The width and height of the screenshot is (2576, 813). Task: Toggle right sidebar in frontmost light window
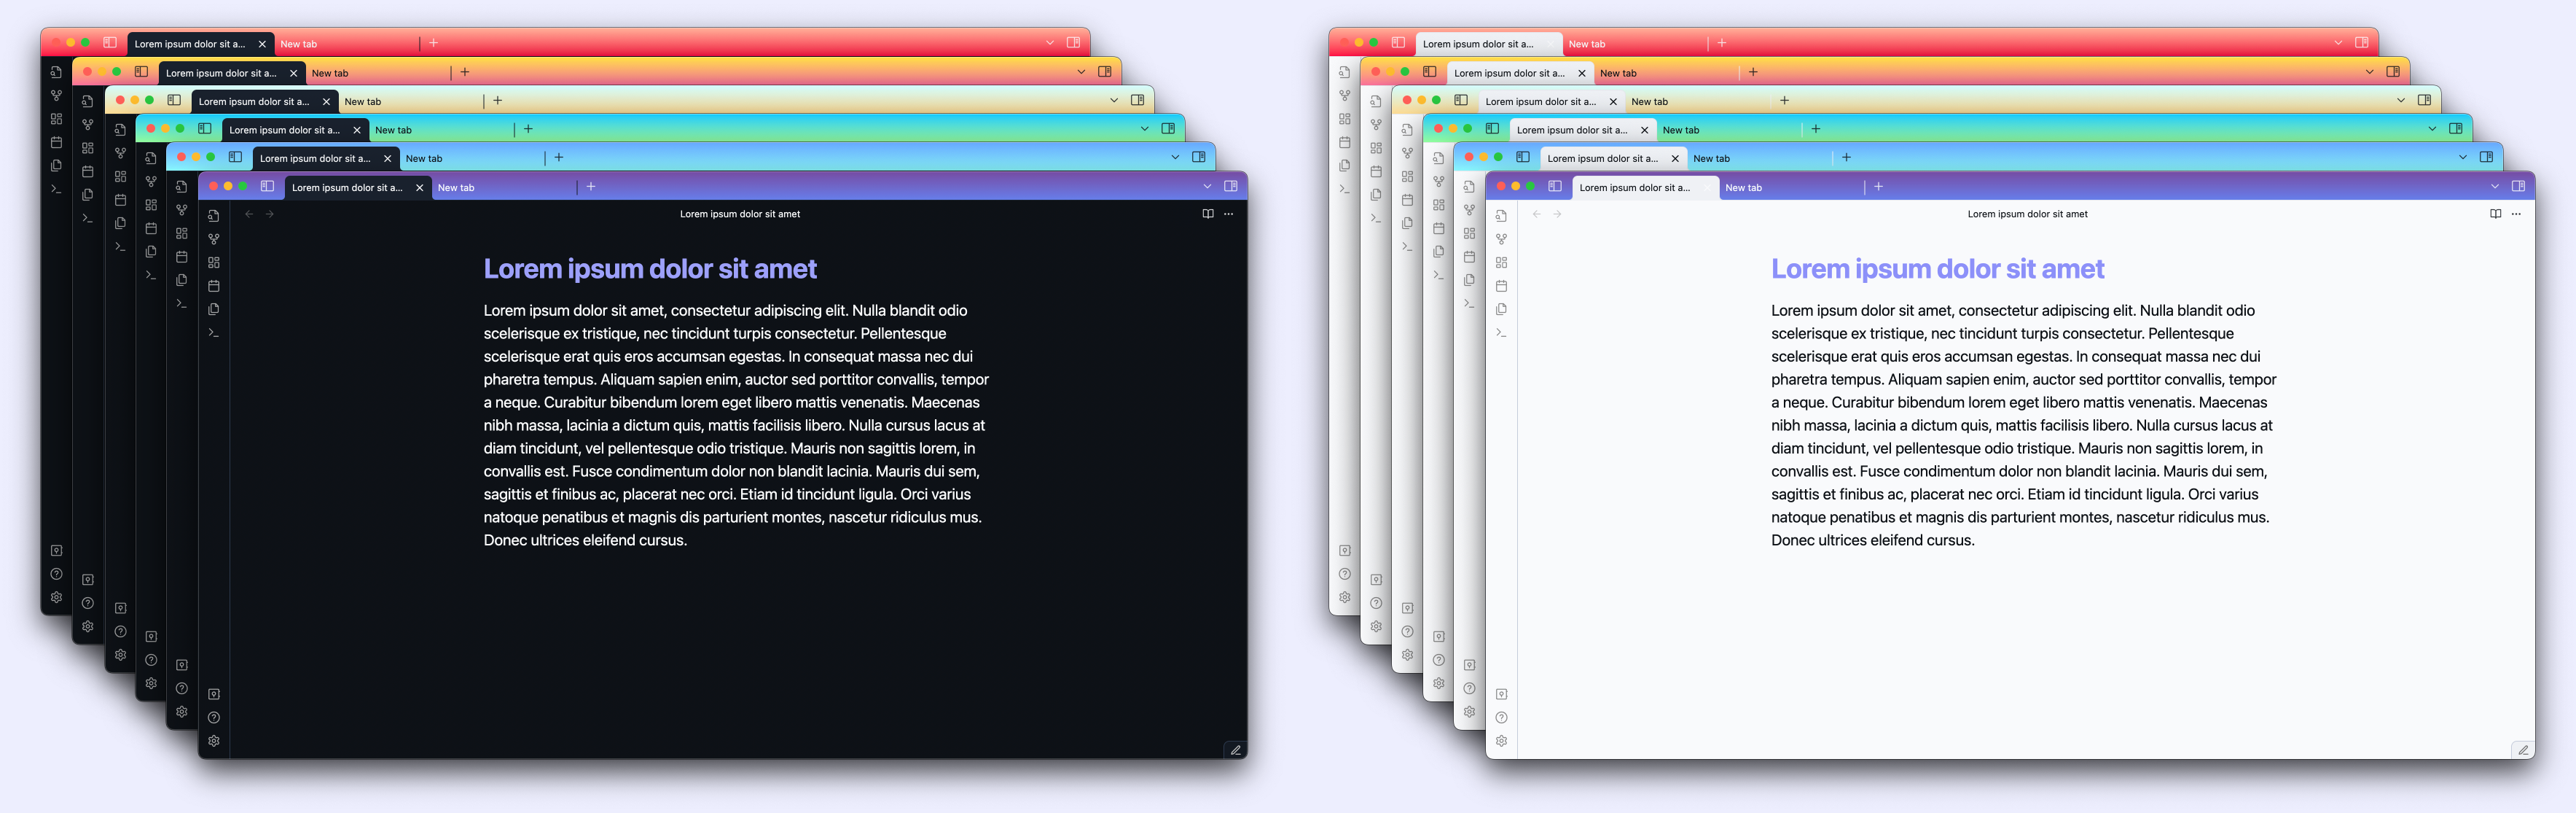click(2518, 186)
